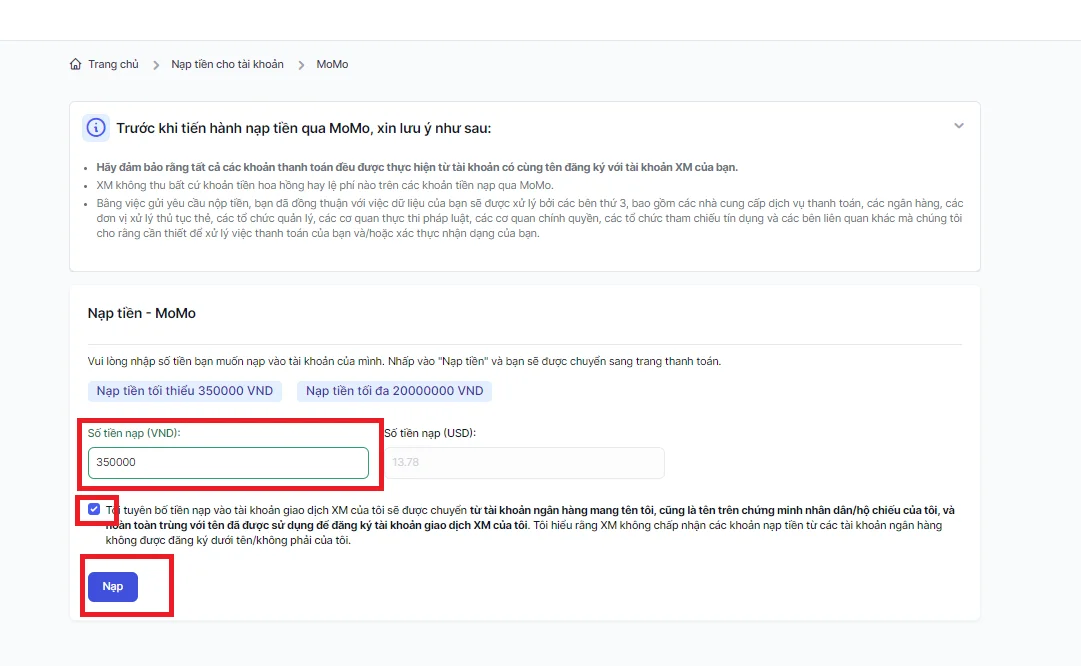Click the bullet starting Bằng việc gửi yêu cầu
The width and height of the screenshot is (1081, 666).
click(529, 219)
